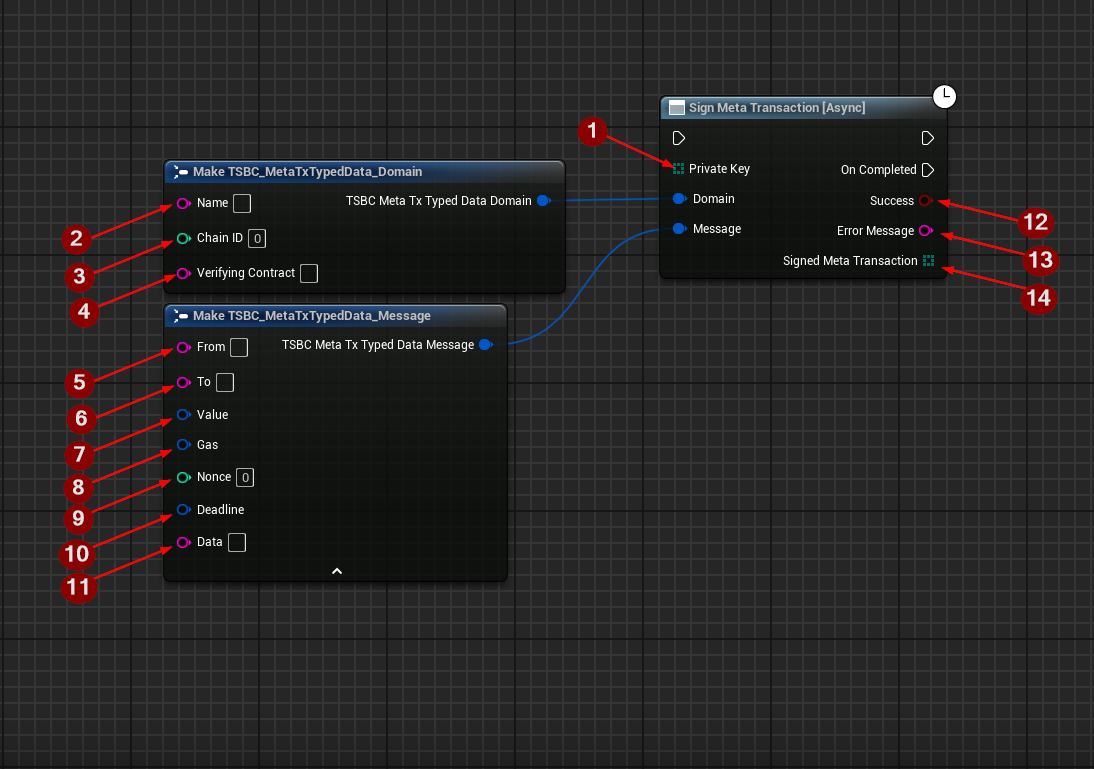
Task: Select the Sign Meta Transaction node title
Action: (777, 108)
